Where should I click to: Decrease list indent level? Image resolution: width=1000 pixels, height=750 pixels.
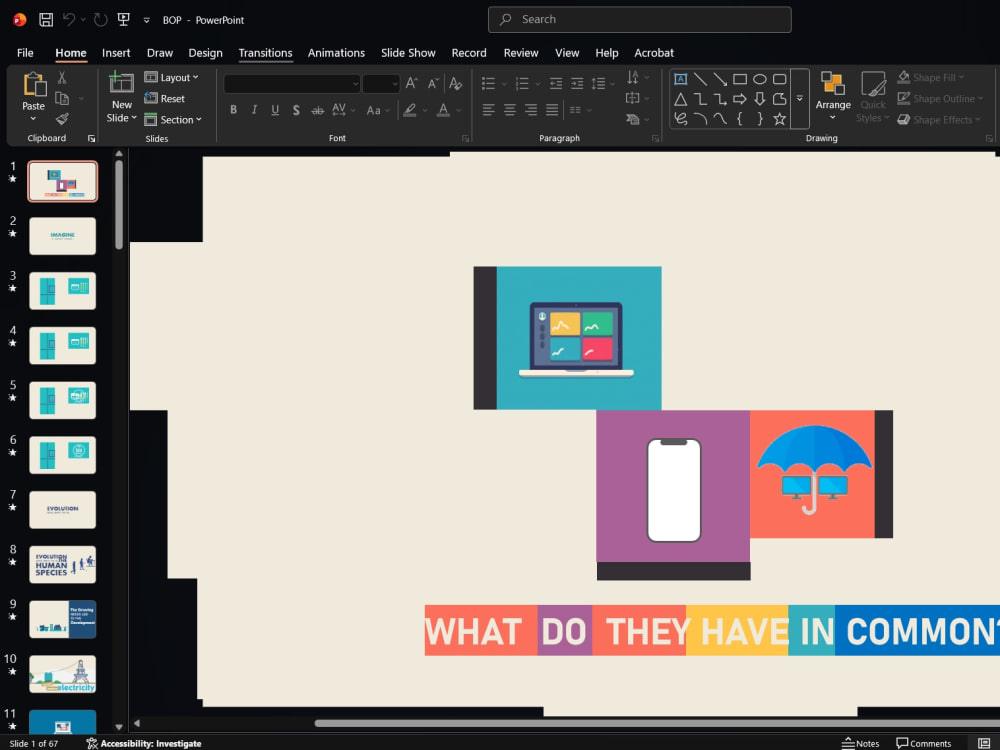tap(555, 83)
